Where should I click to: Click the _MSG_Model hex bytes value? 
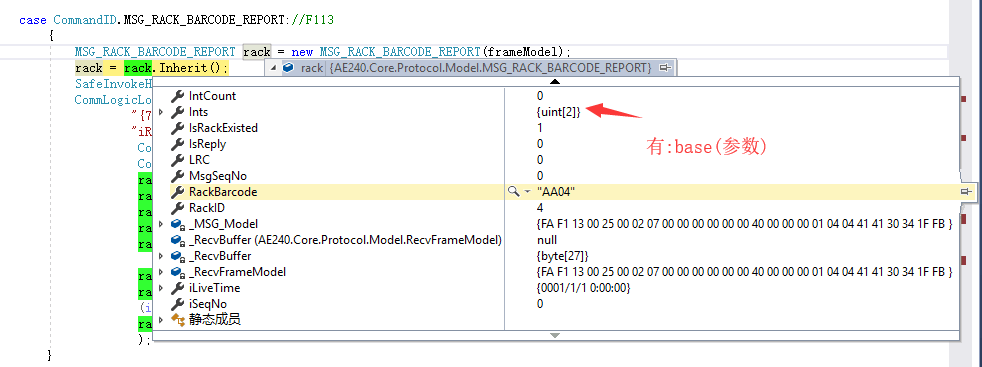click(x=745, y=224)
